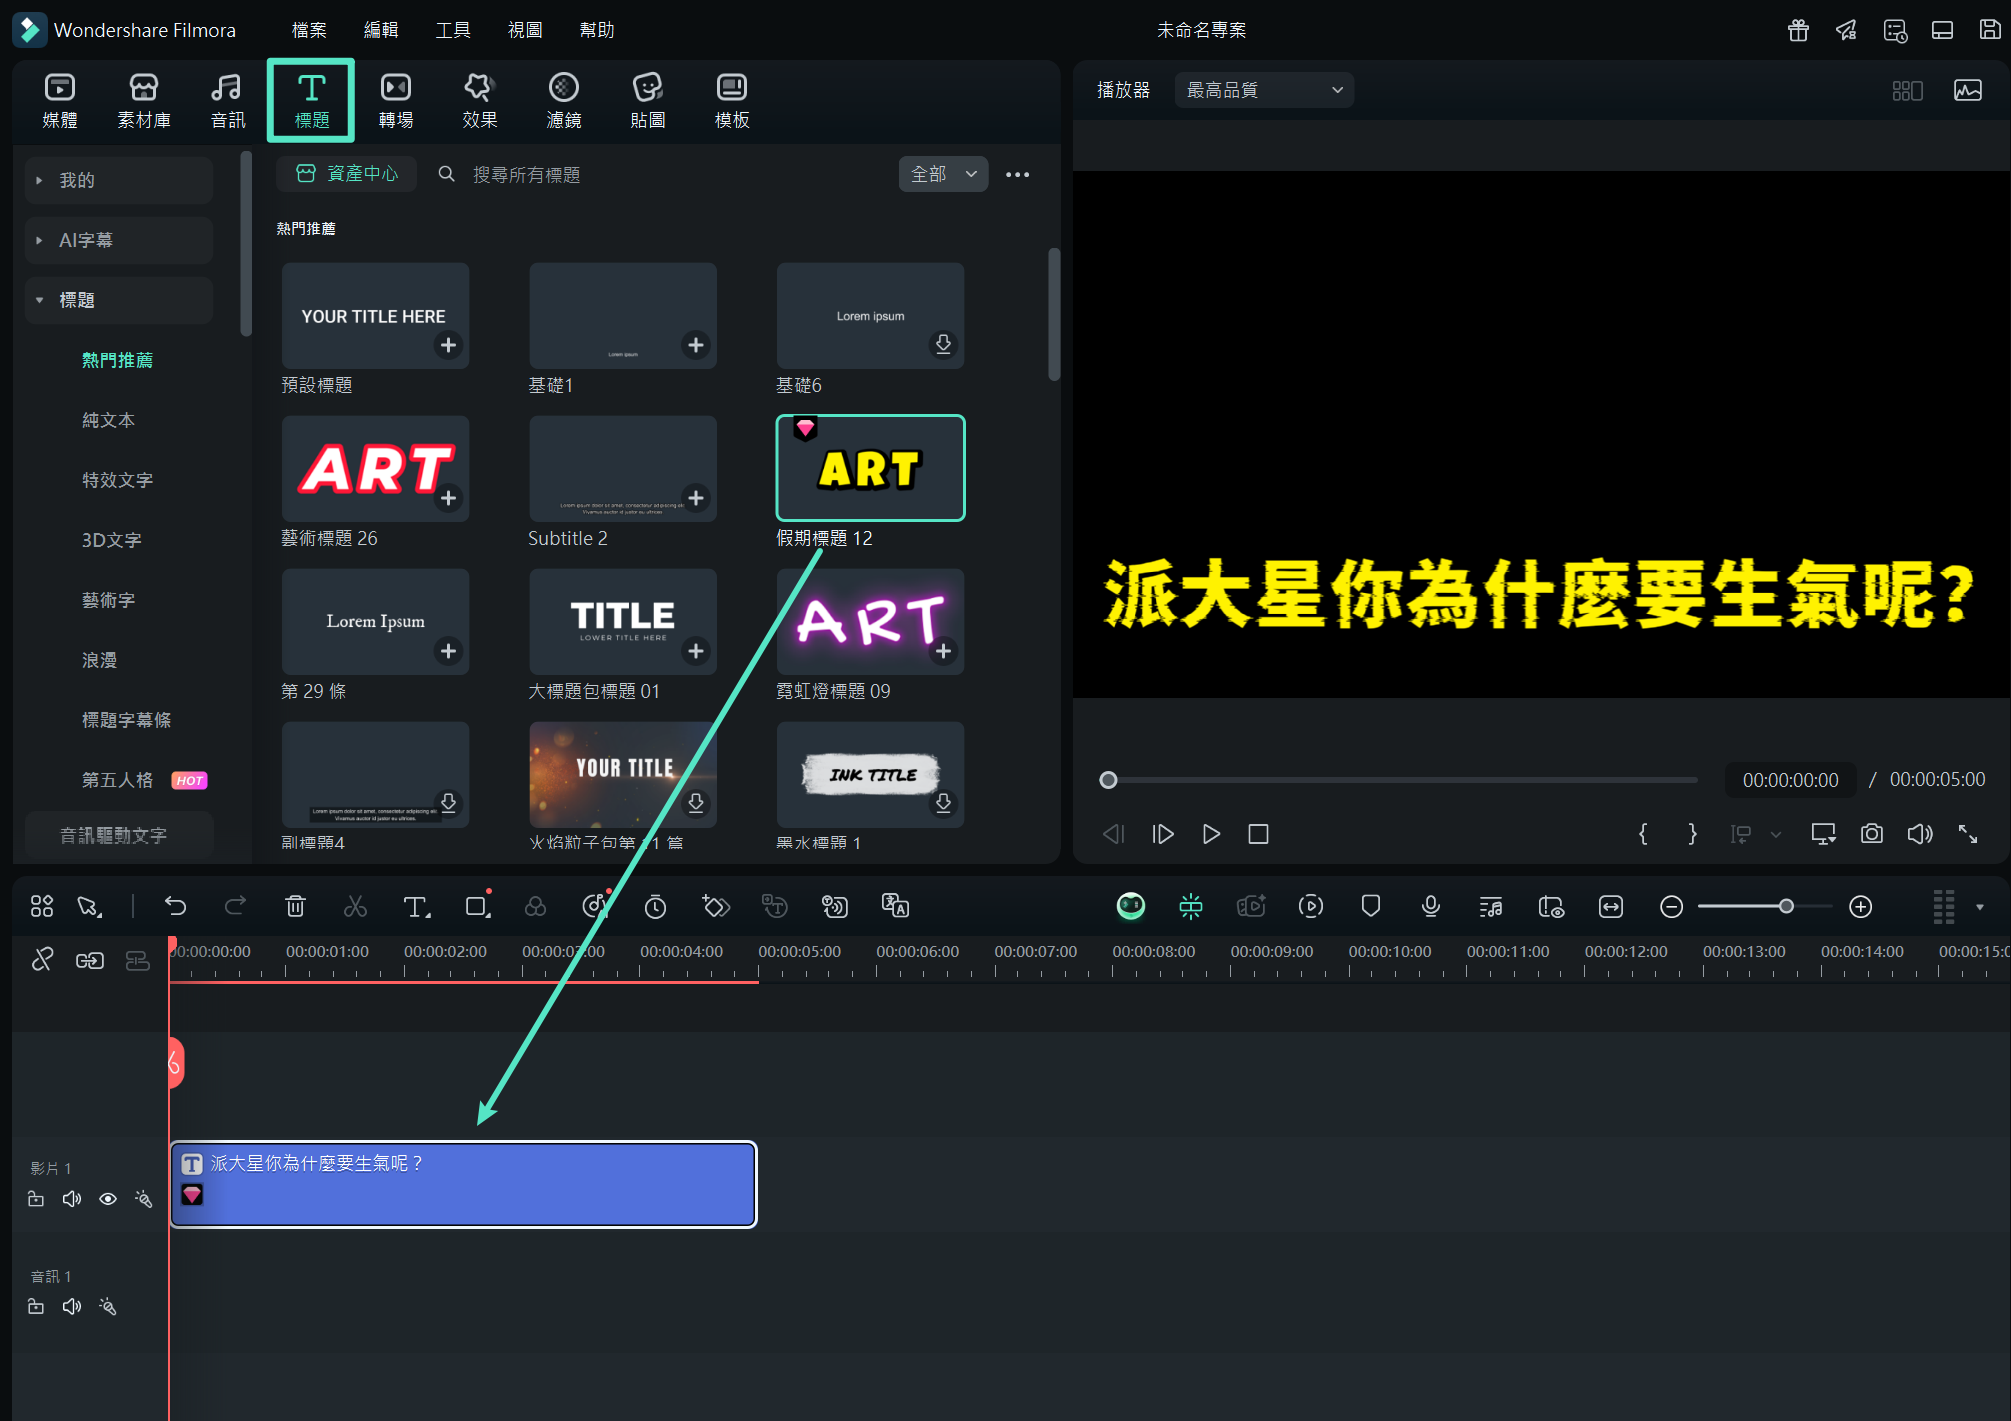Select the 藝術標題 26 thumbnail
Screen dimensions: 2011x1421
click(375, 468)
